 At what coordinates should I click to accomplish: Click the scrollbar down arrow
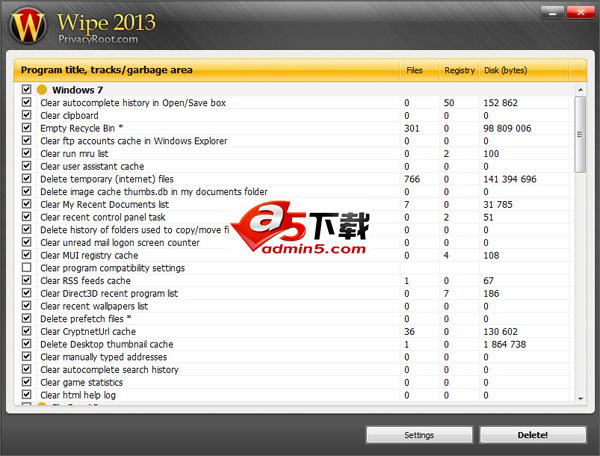click(x=580, y=398)
